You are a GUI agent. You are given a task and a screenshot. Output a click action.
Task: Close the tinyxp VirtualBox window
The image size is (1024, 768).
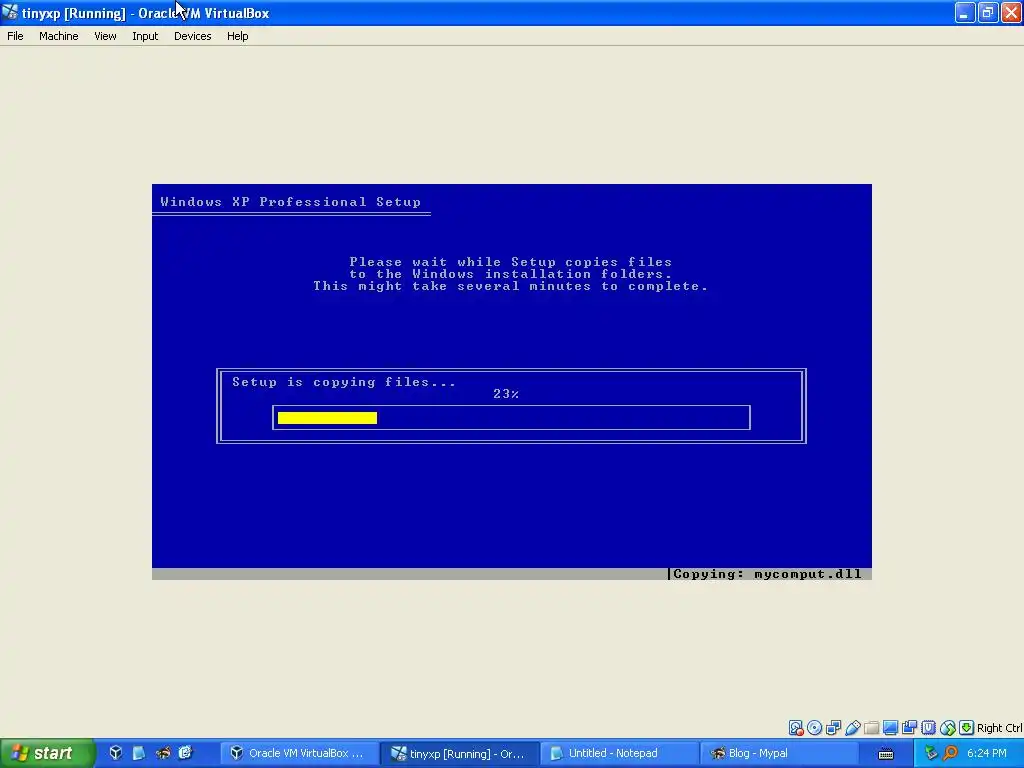pyautogui.click(x=1011, y=12)
